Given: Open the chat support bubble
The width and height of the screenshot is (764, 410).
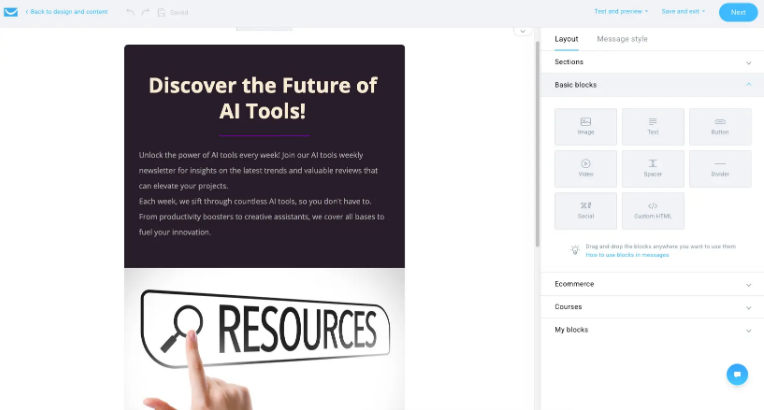Looking at the screenshot, I should (x=737, y=374).
